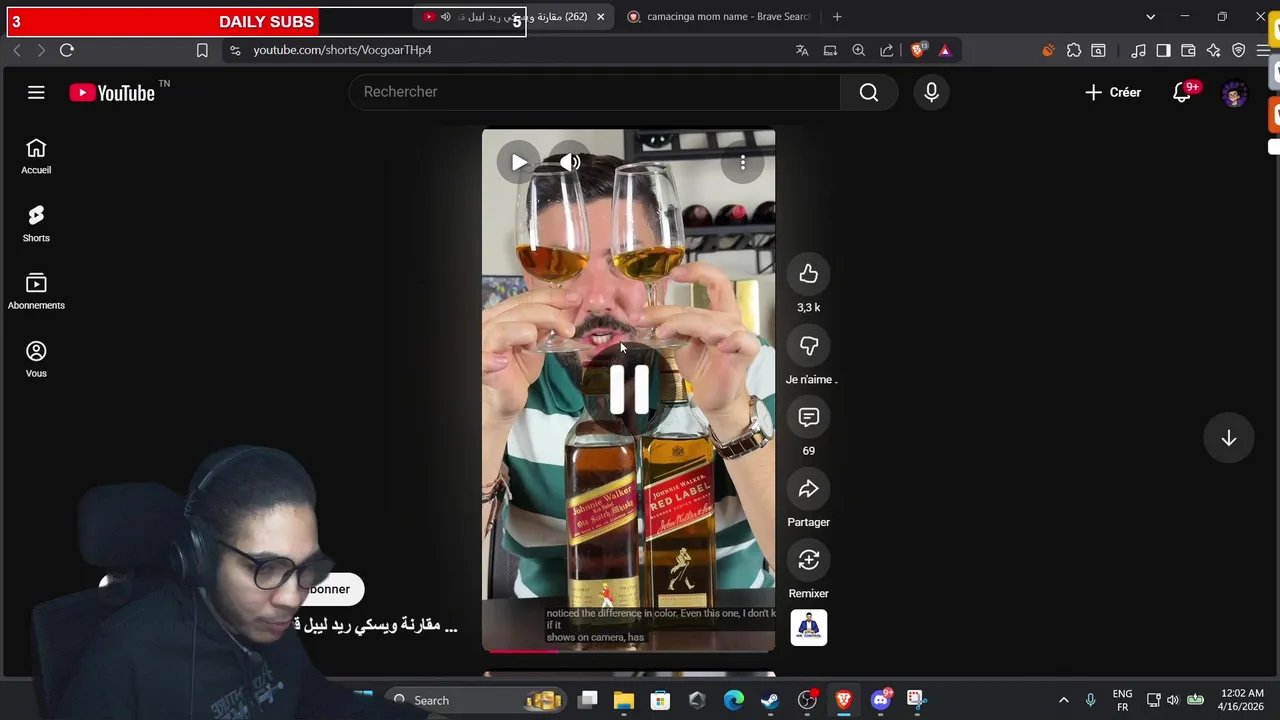This screenshot has height=720, width=1280.
Task: Open Discord from the taskbar
Action: [x=880, y=700]
